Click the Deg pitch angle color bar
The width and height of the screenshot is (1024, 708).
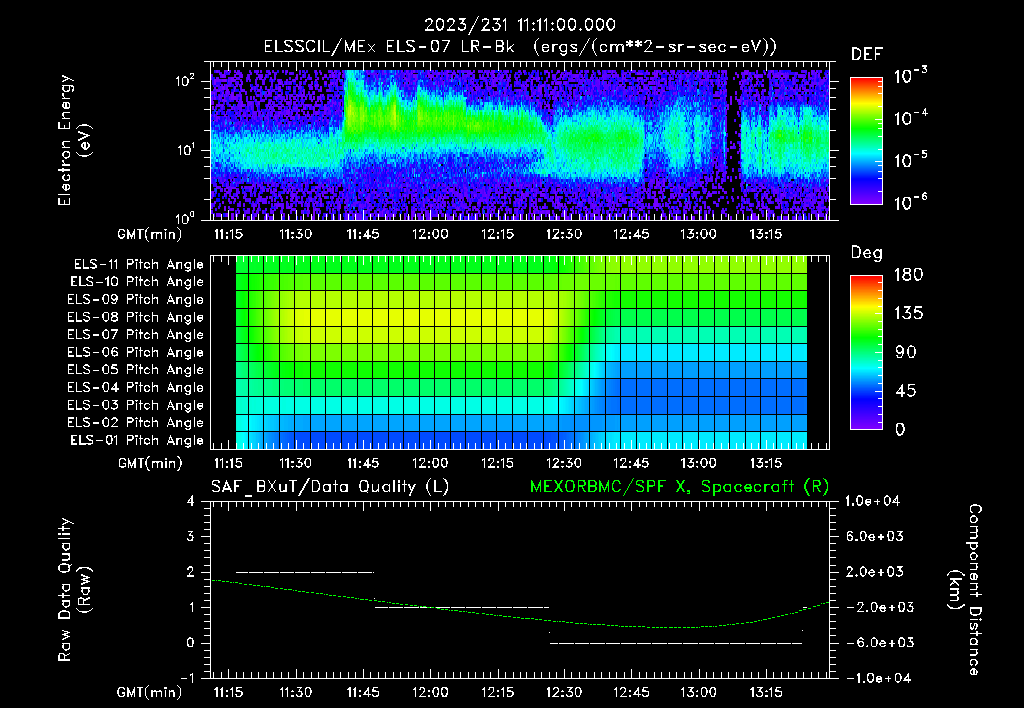coord(866,353)
